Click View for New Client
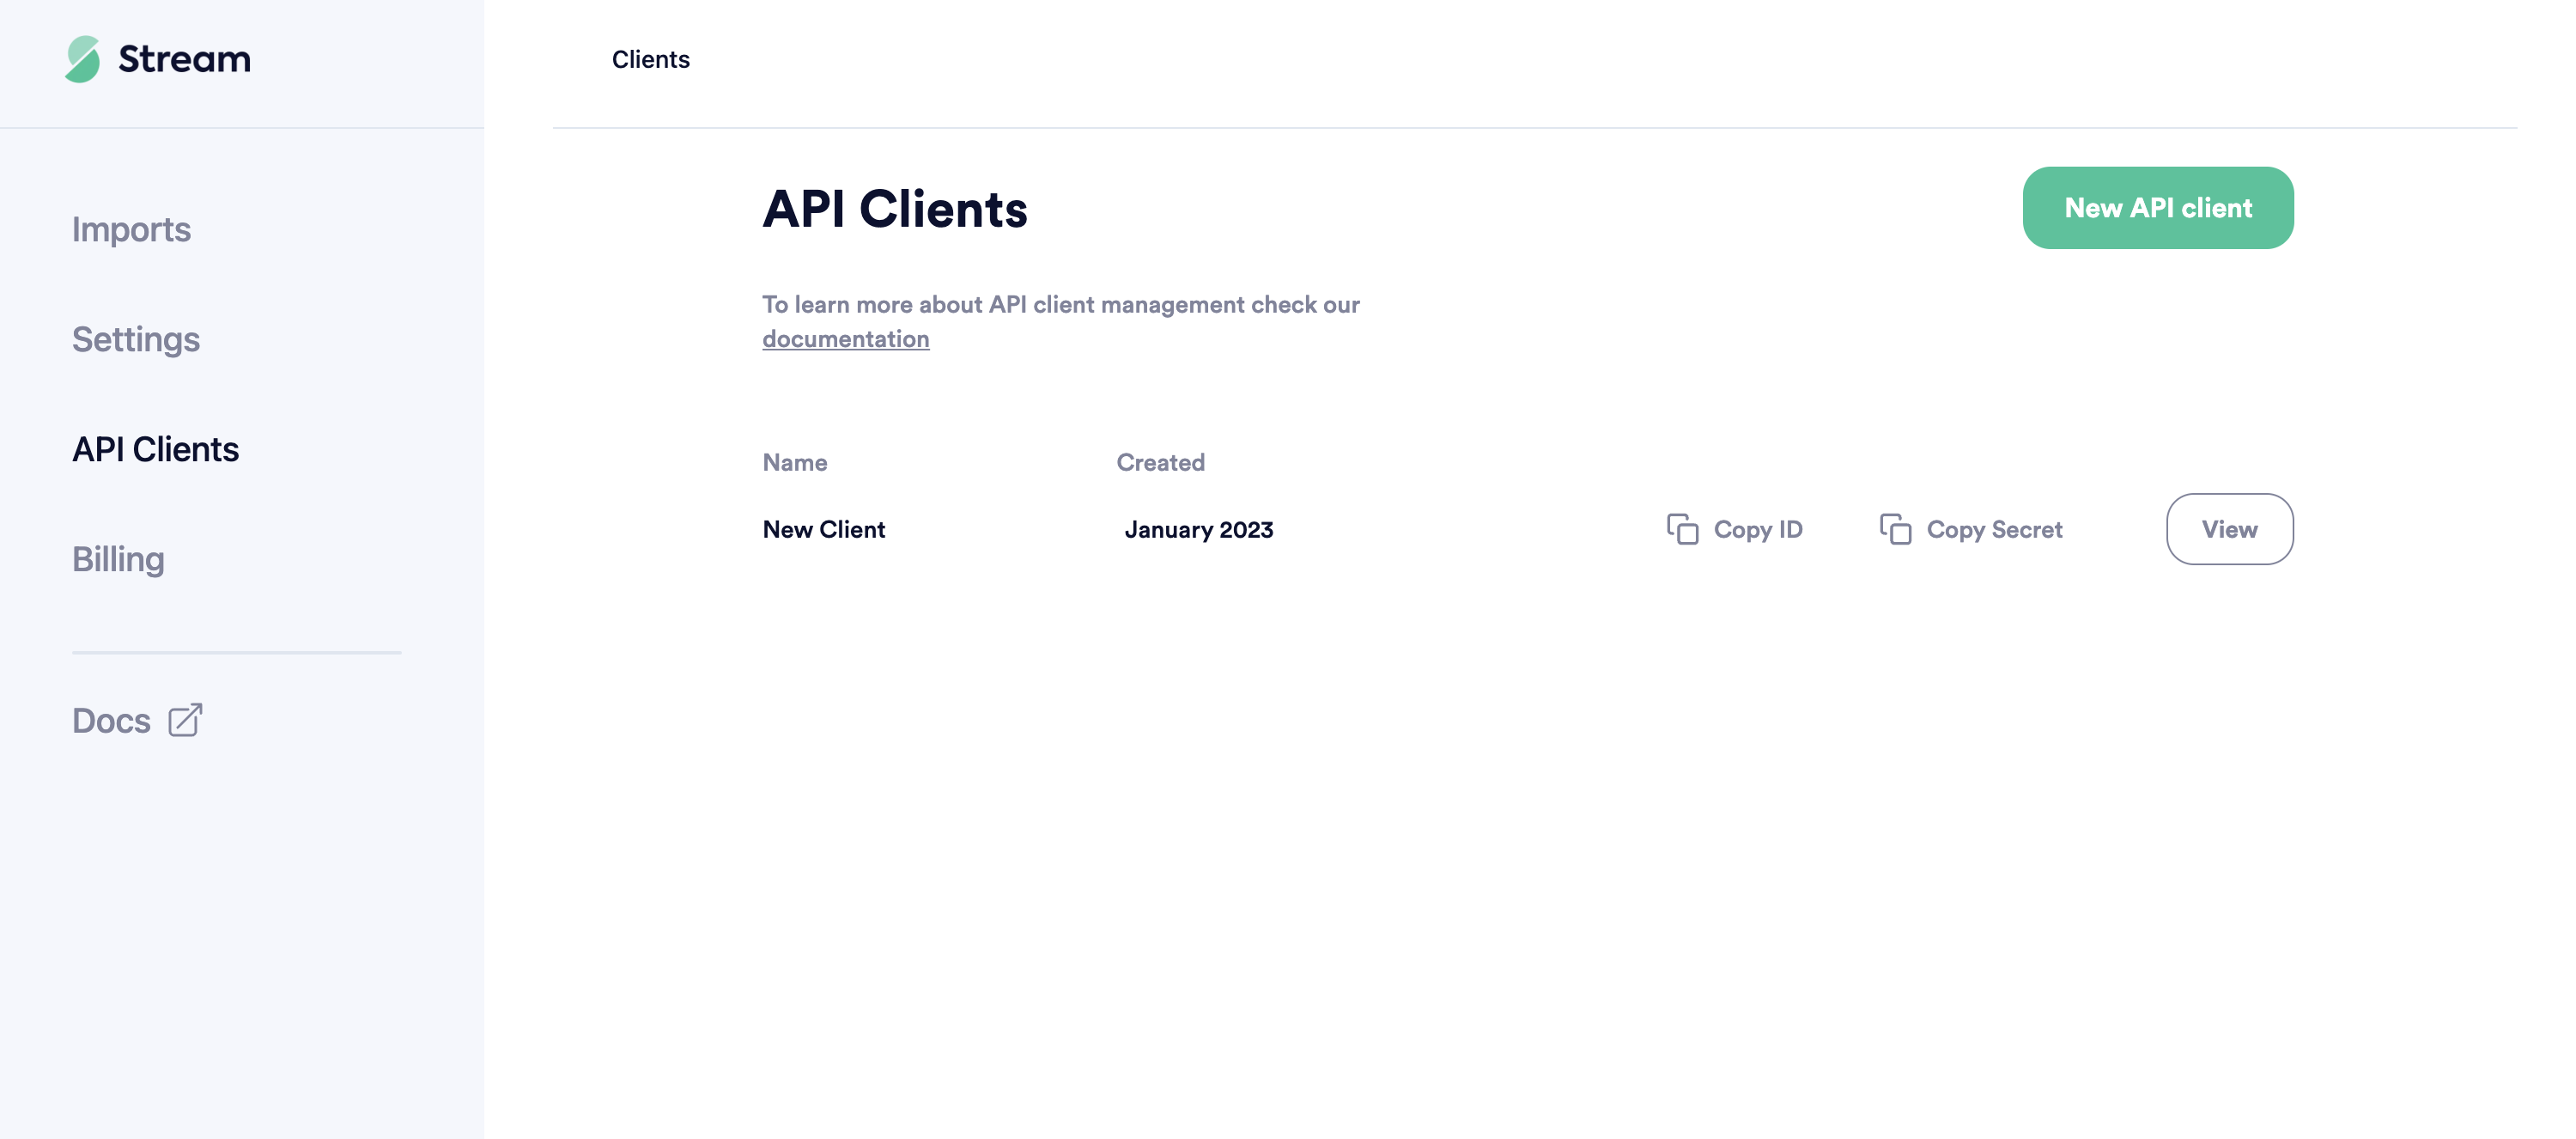This screenshot has height=1139, width=2576. pos(2229,529)
